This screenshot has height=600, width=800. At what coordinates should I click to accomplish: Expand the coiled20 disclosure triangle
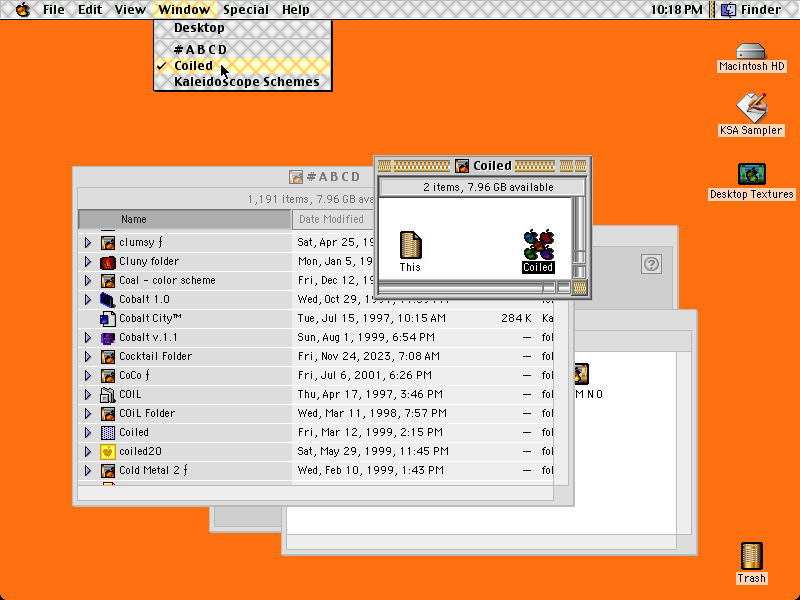[88, 452]
